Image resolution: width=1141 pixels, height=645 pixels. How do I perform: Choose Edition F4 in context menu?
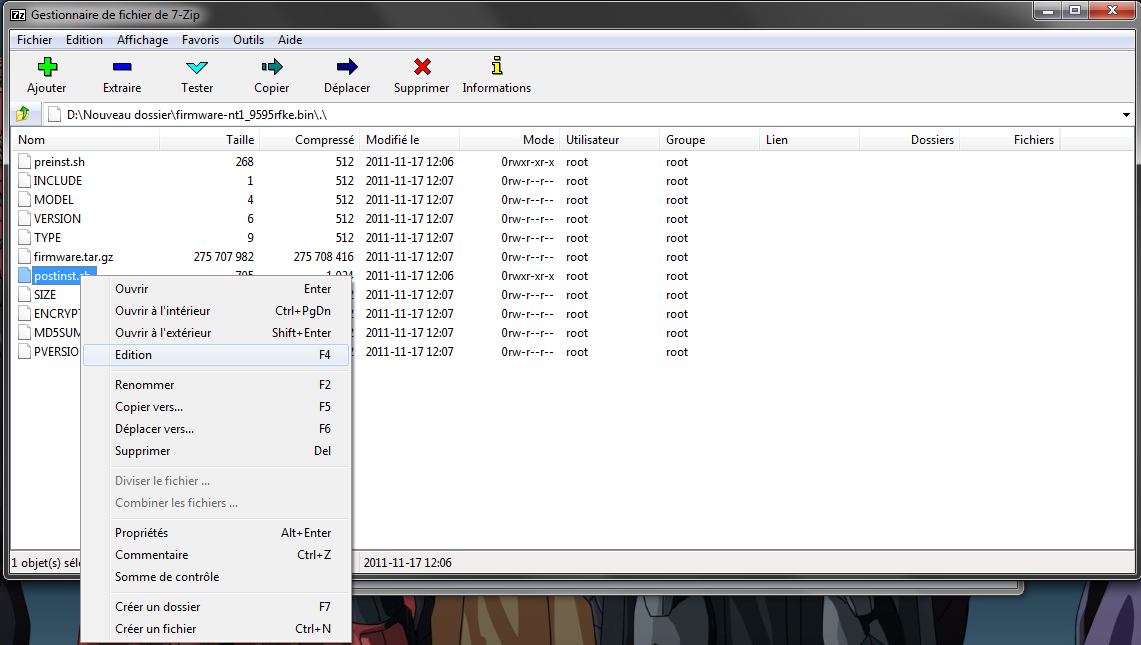[x=216, y=355]
